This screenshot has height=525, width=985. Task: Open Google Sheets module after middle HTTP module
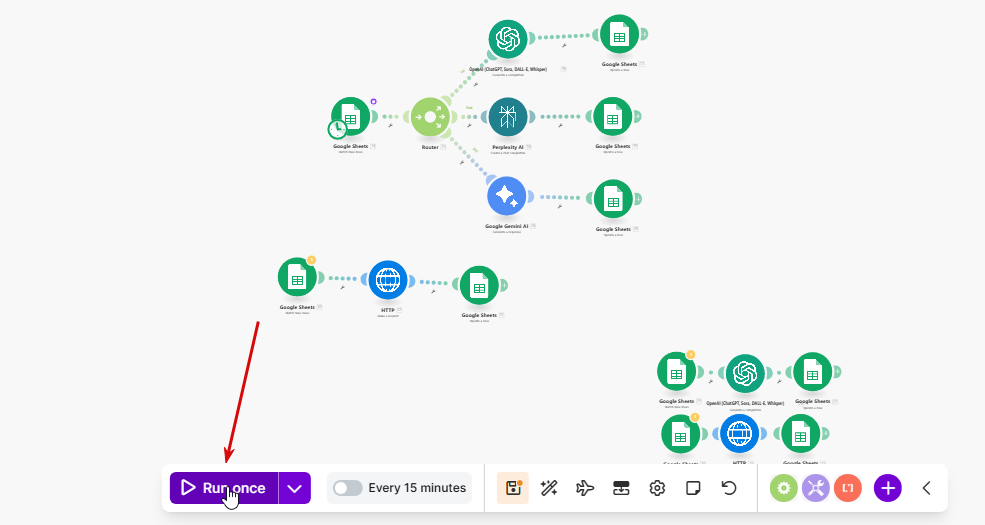coord(479,286)
